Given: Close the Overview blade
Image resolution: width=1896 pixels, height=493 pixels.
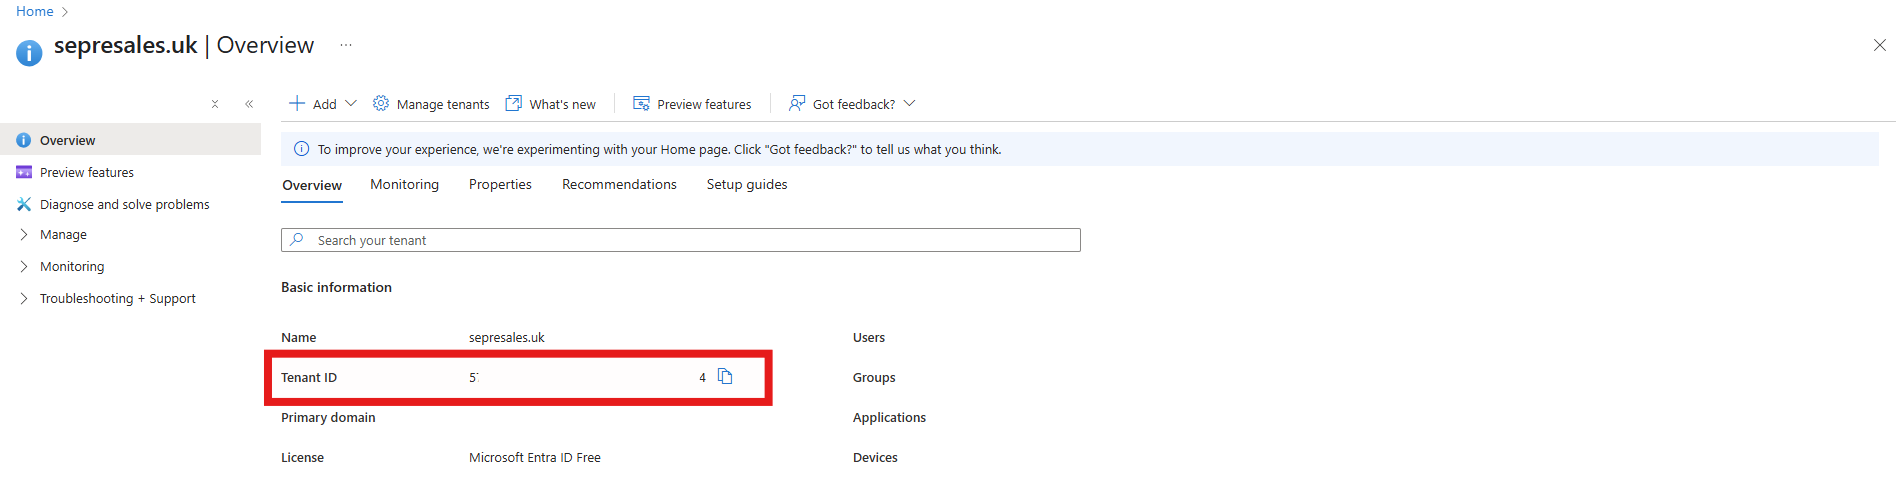Looking at the screenshot, I should [1880, 45].
